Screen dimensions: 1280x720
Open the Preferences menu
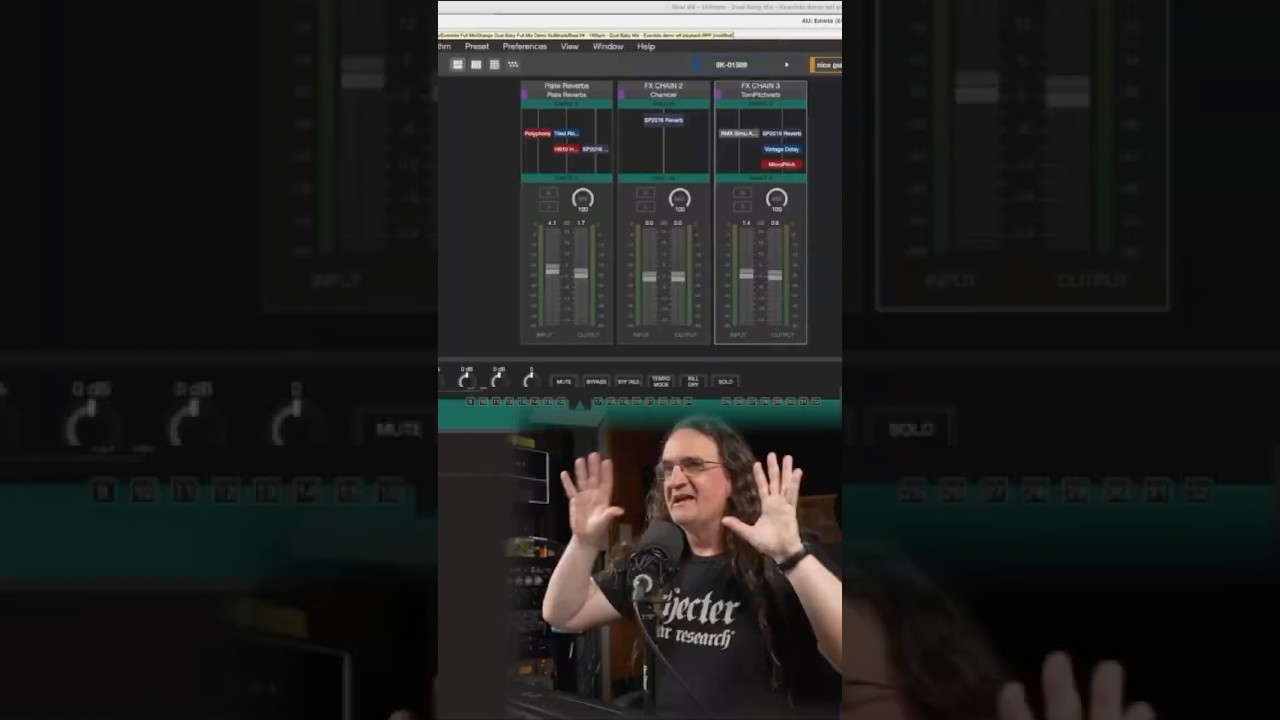(x=524, y=46)
